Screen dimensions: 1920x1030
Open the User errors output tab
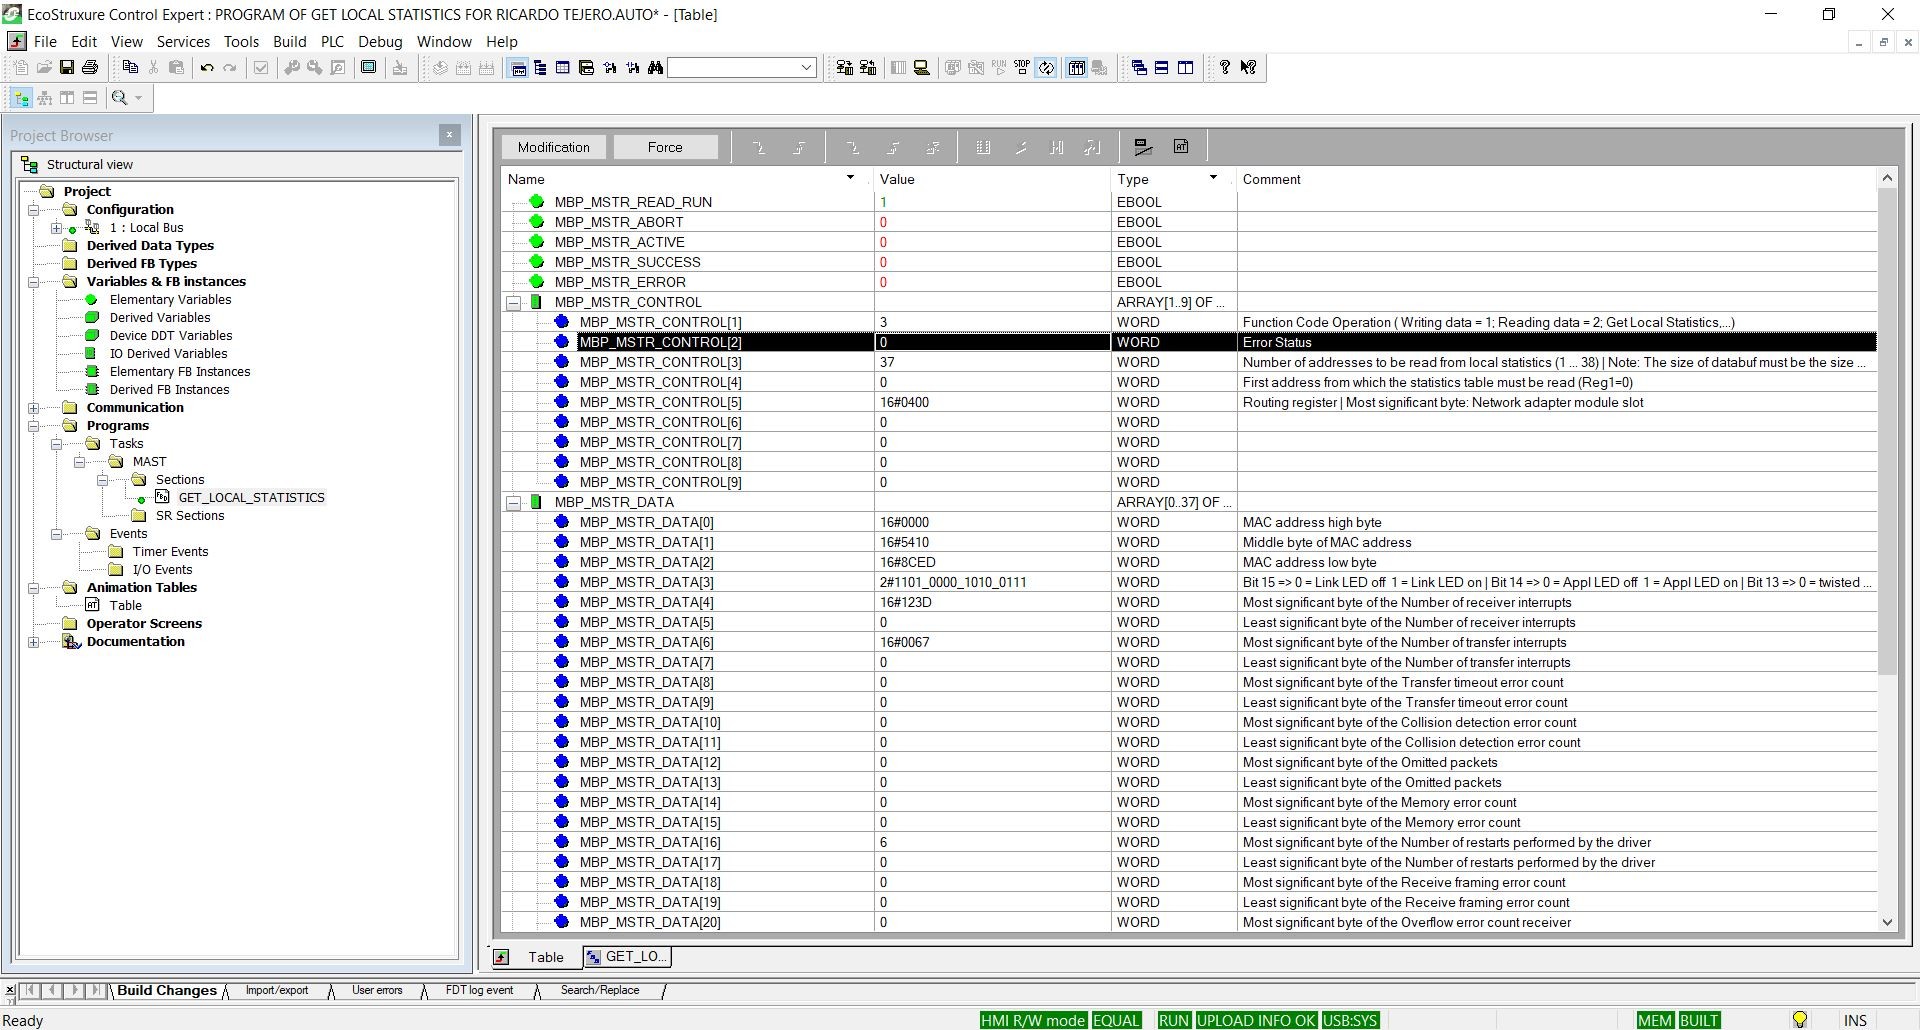pos(377,990)
